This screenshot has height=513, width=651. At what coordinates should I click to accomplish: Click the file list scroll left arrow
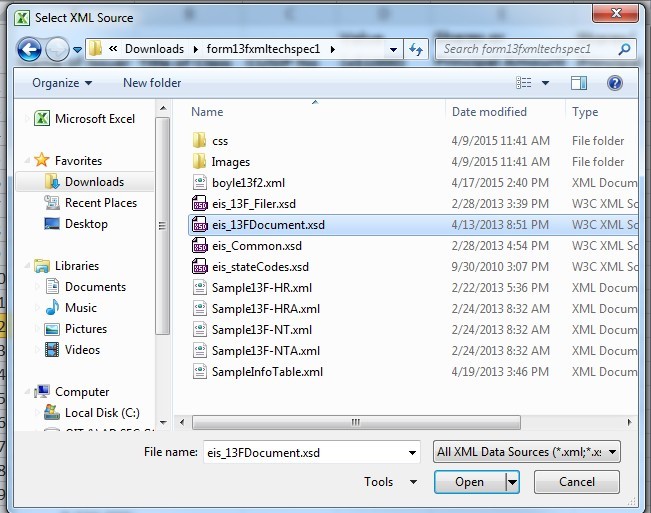click(182, 422)
